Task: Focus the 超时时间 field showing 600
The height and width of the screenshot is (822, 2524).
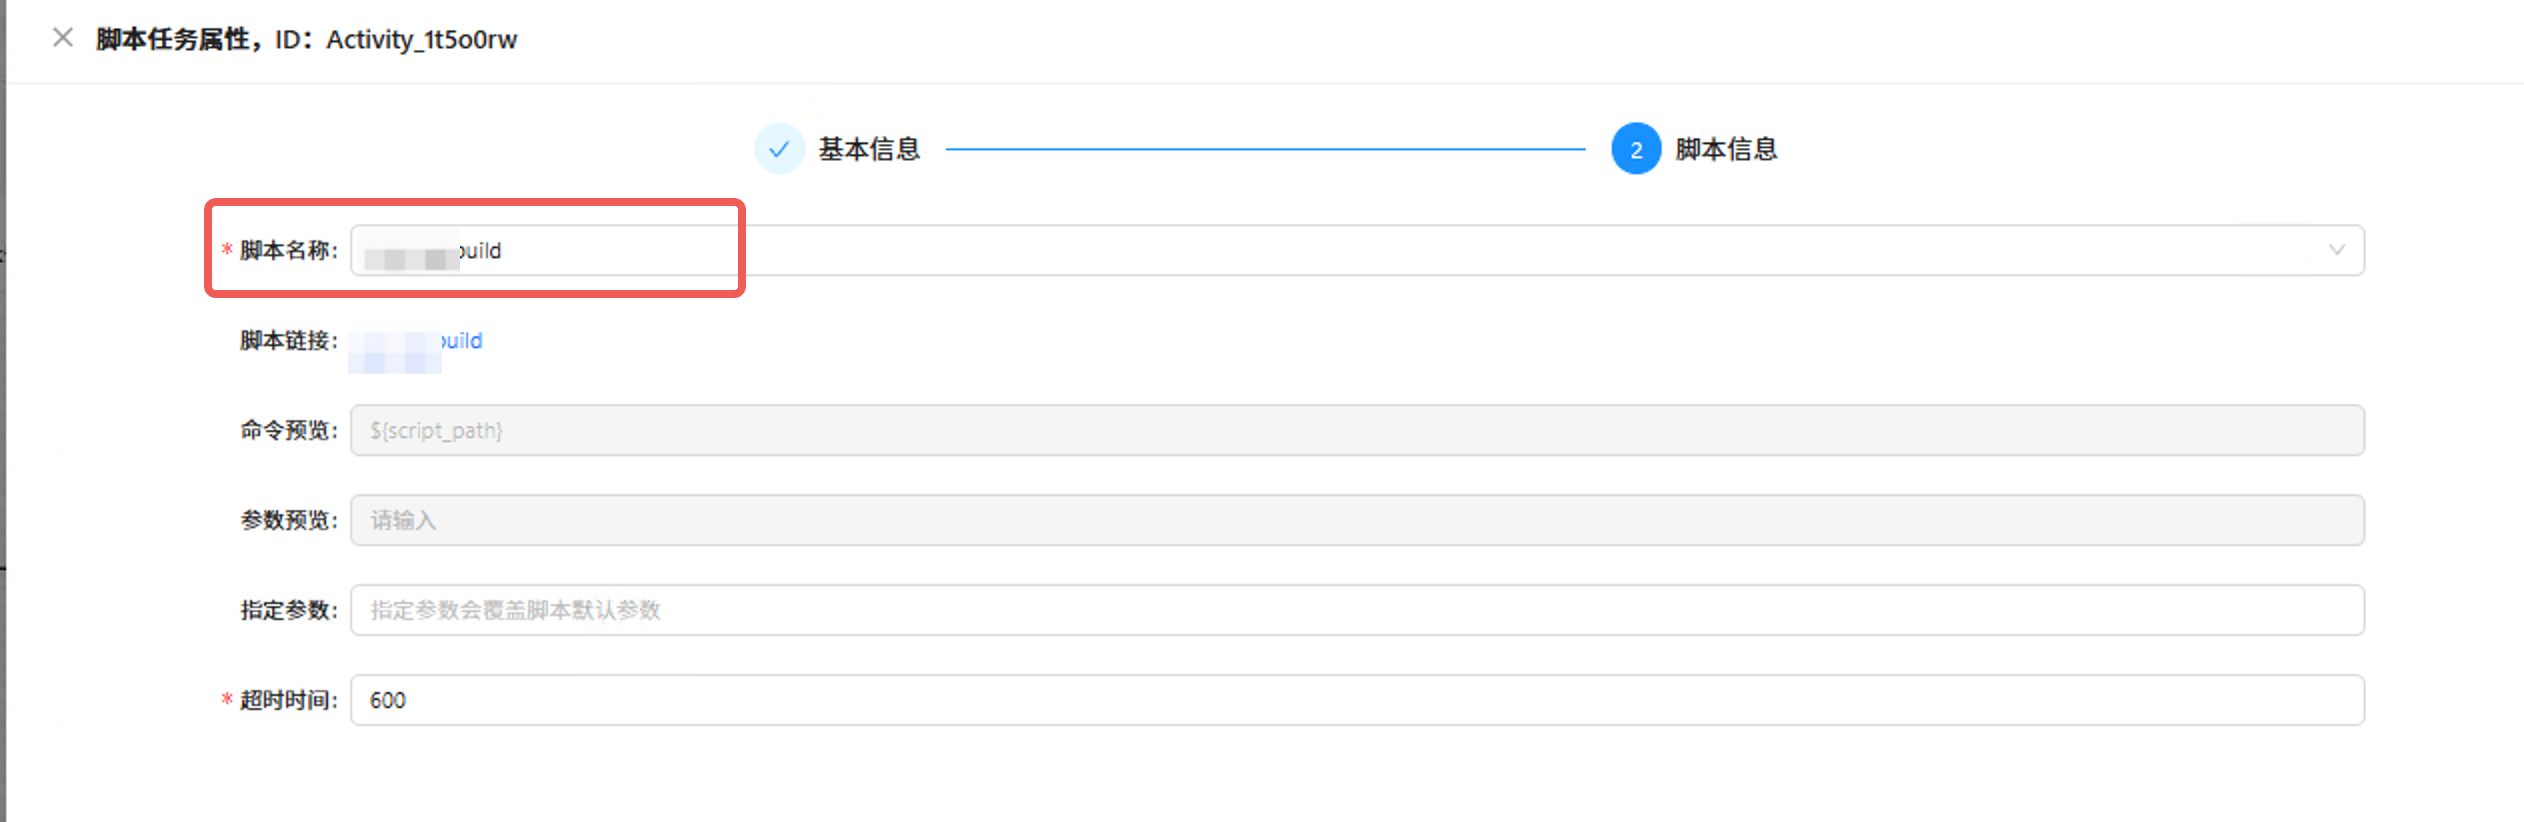Action: point(1357,700)
